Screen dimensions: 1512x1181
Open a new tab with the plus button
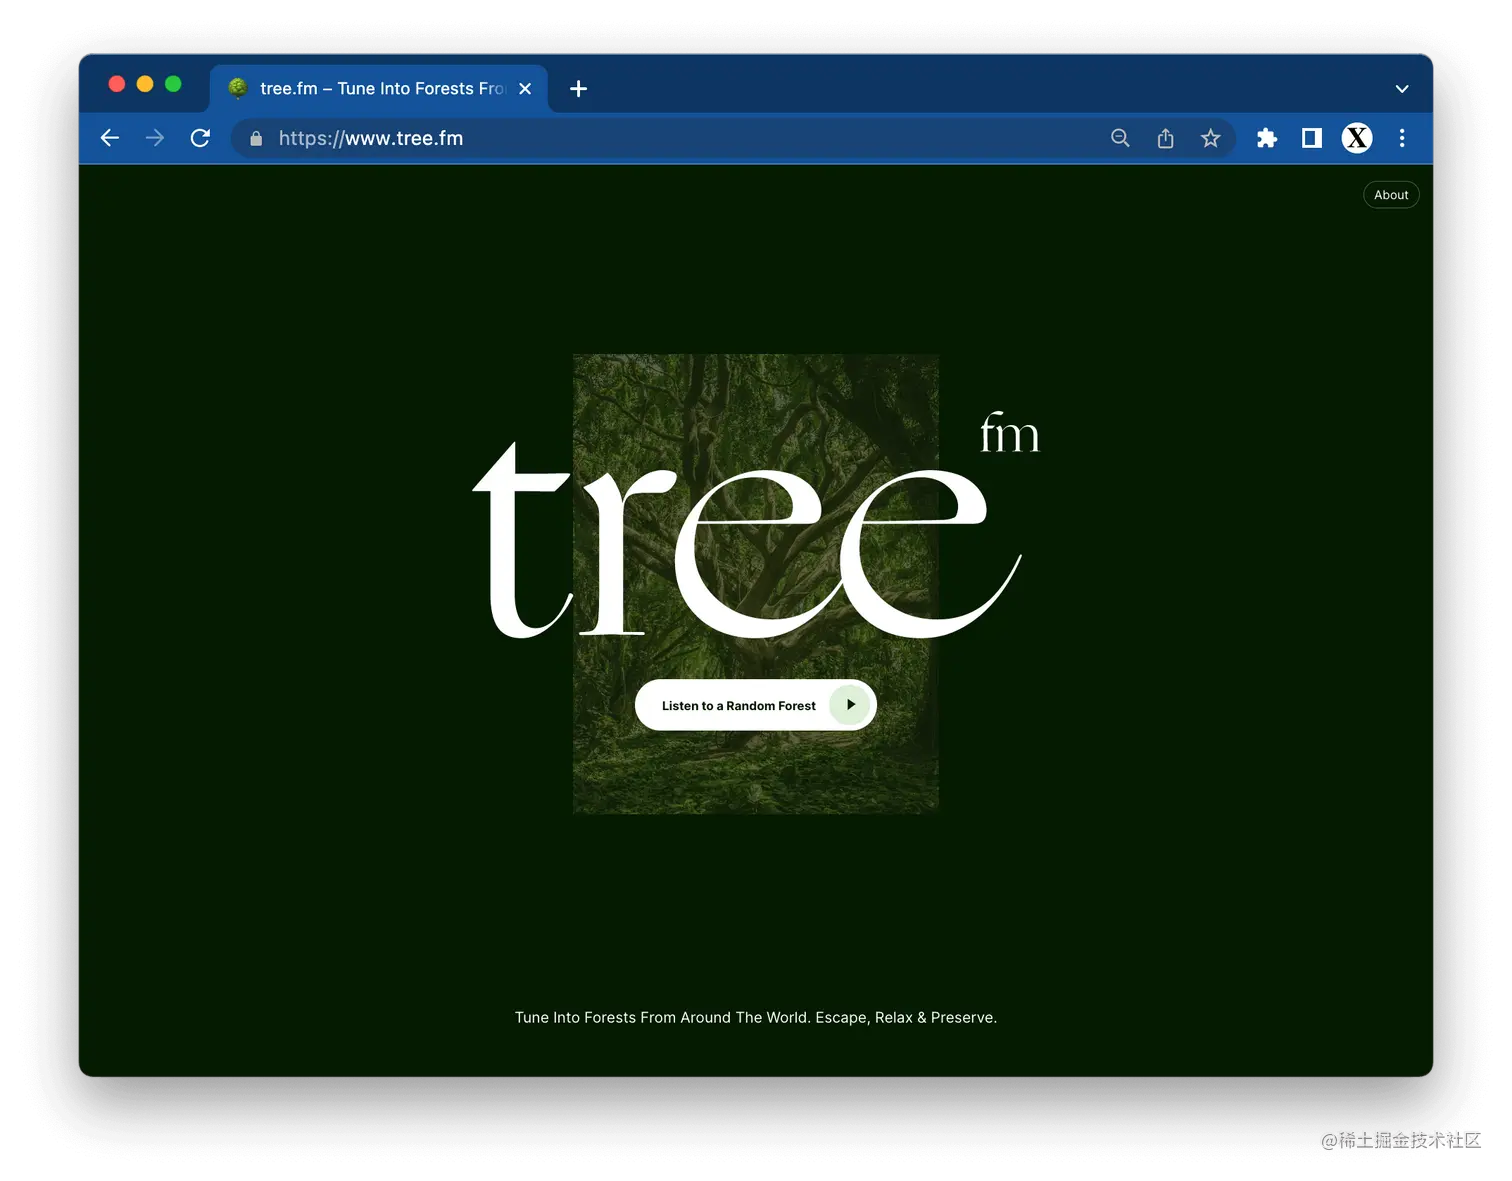coord(577,88)
